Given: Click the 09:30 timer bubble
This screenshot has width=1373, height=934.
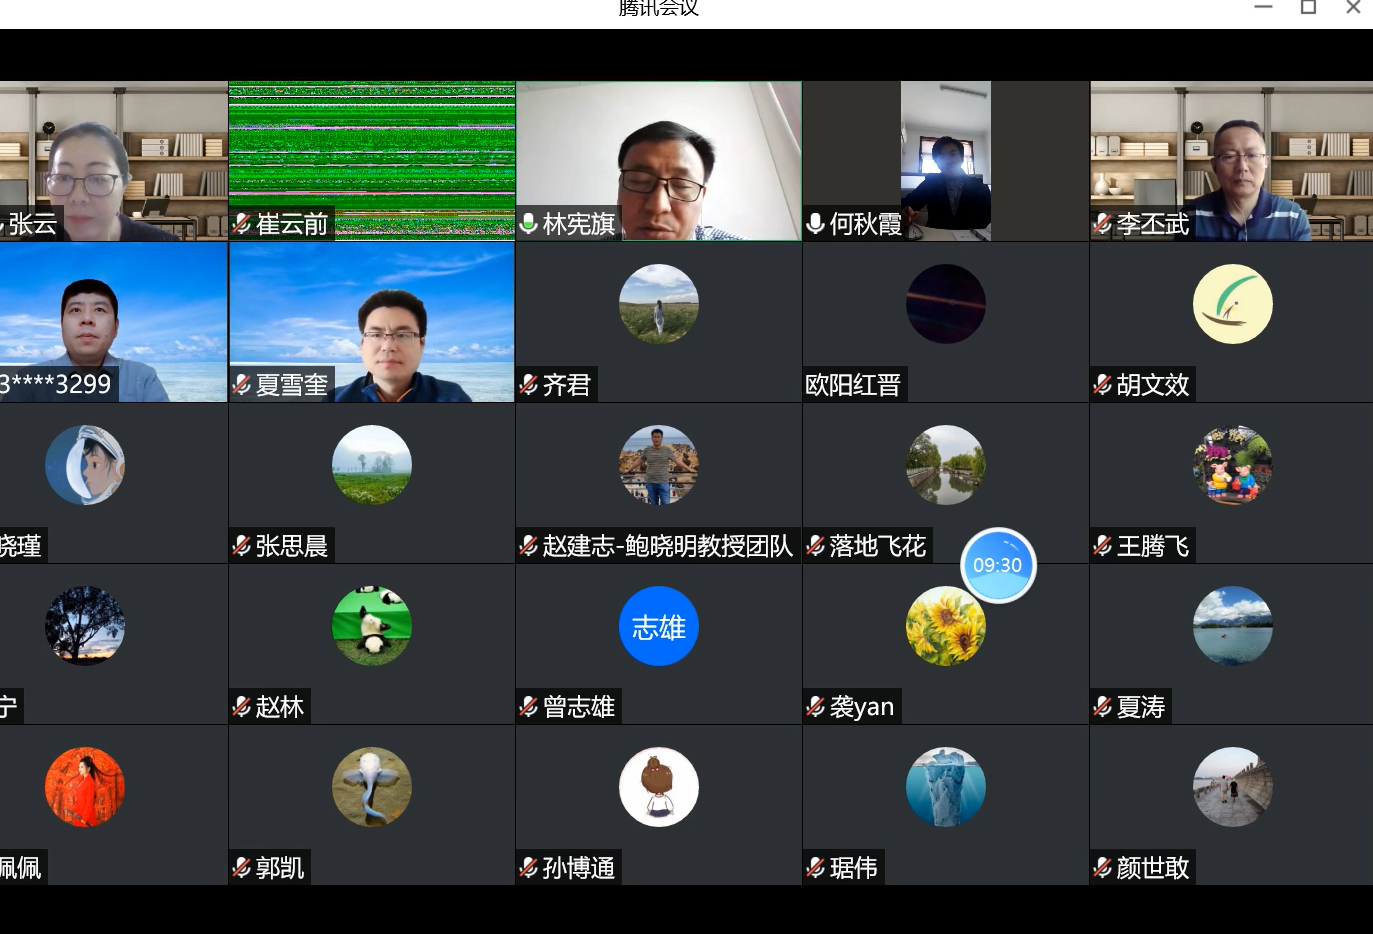Looking at the screenshot, I should (x=997, y=565).
